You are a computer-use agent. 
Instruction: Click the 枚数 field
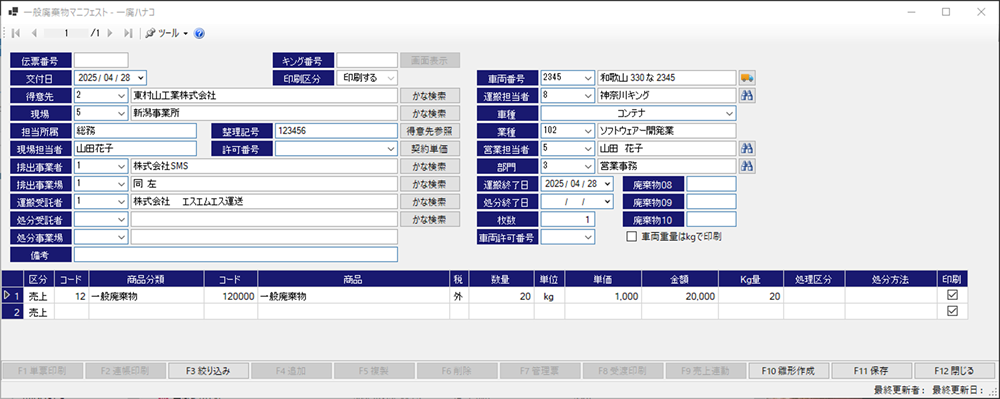(568, 219)
